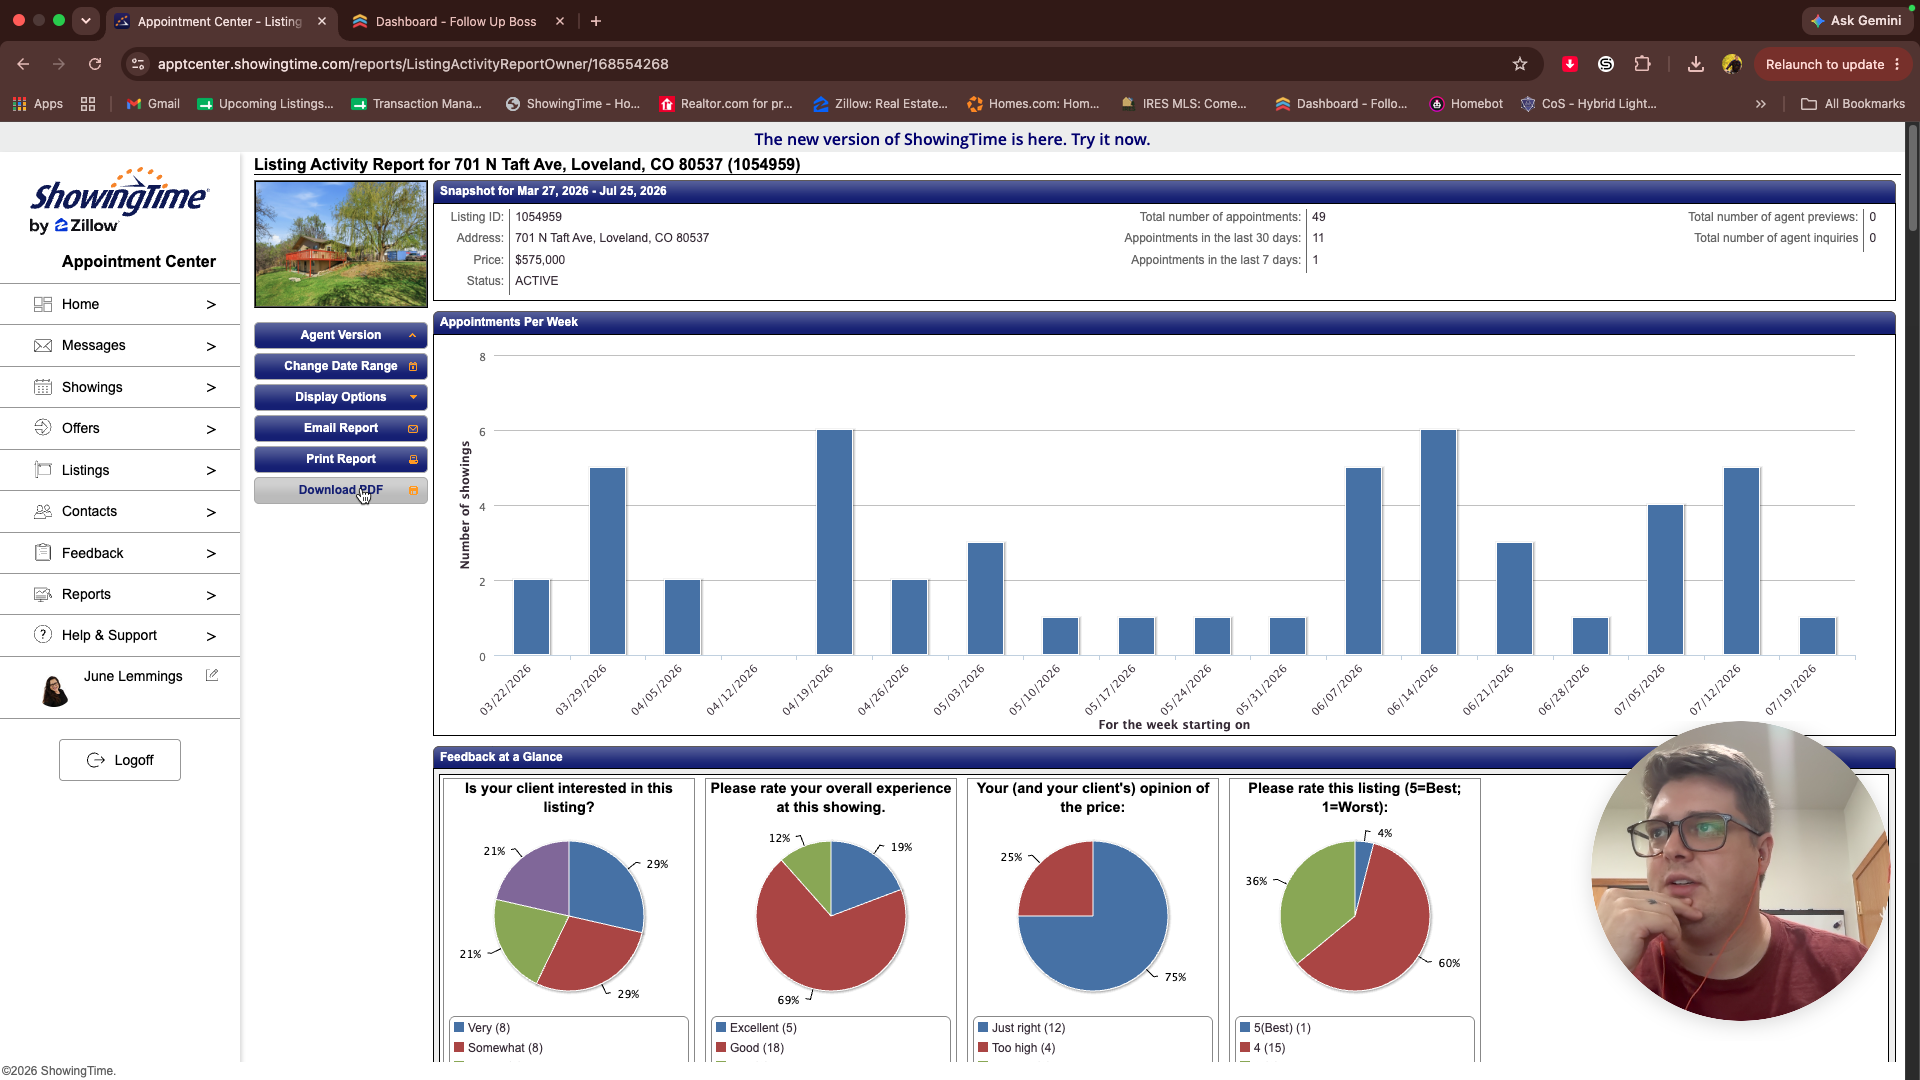
Task: Open the Offers menu item
Action: click(120, 428)
